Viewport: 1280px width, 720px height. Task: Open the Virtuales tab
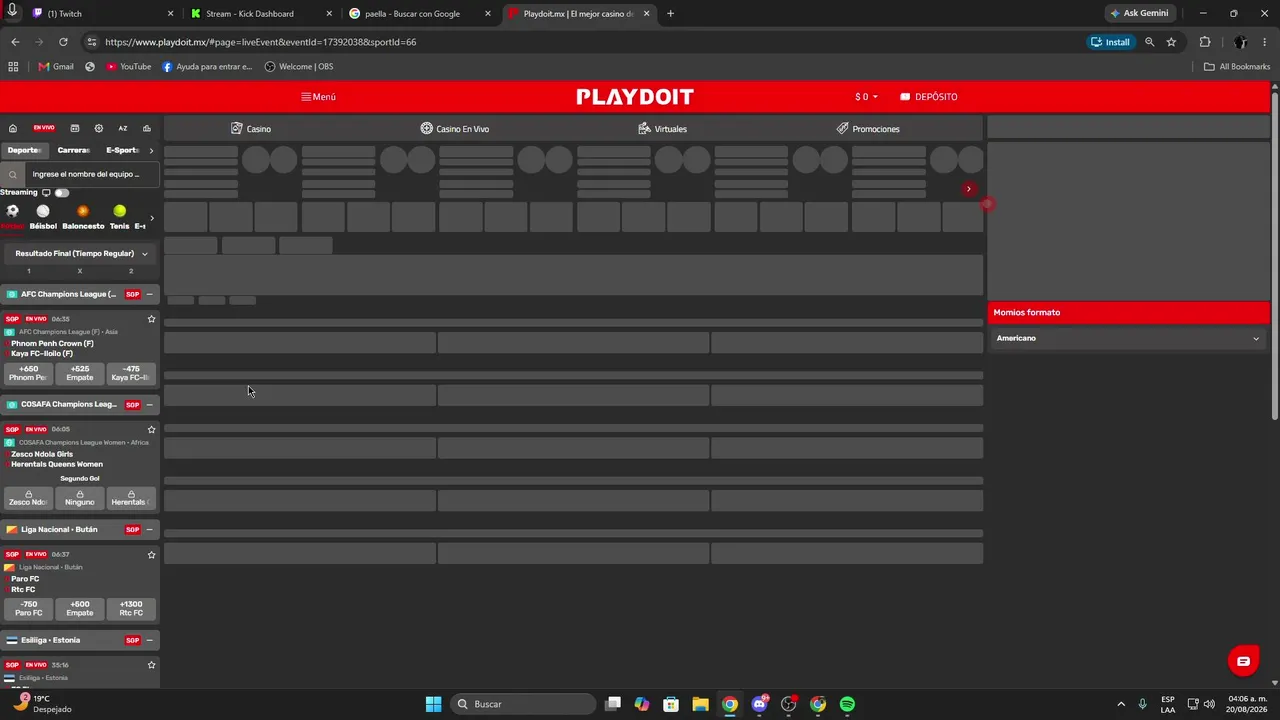tap(662, 129)
